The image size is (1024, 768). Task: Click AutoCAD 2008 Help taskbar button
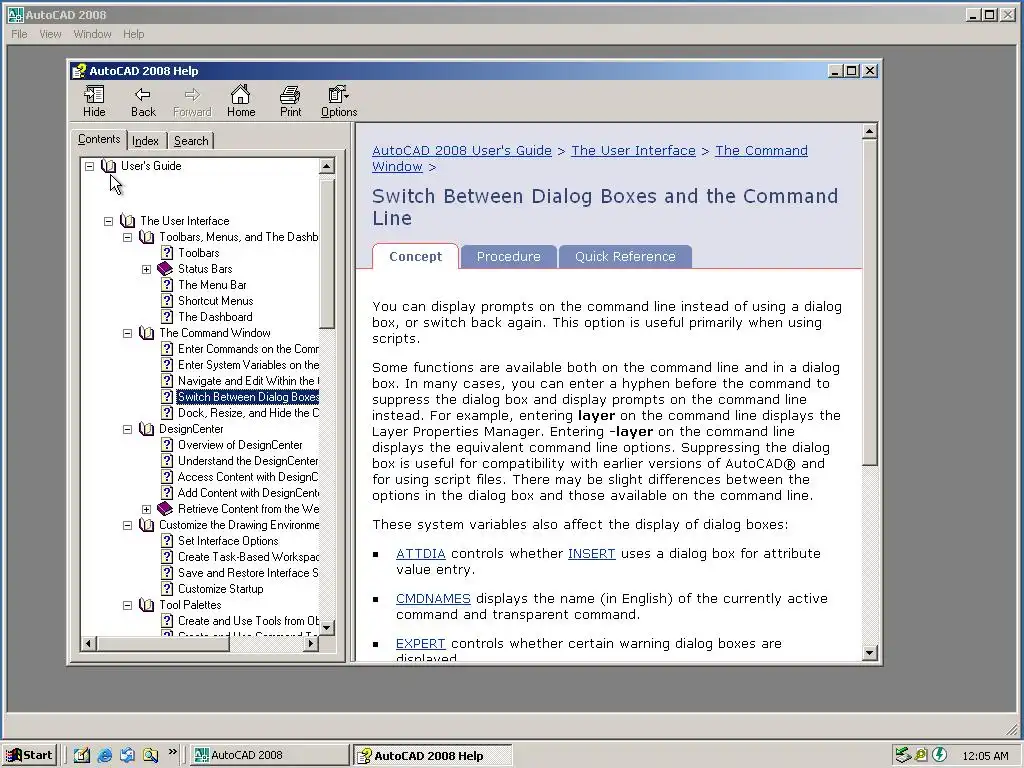pyautogui.click(x=433, y=756)
